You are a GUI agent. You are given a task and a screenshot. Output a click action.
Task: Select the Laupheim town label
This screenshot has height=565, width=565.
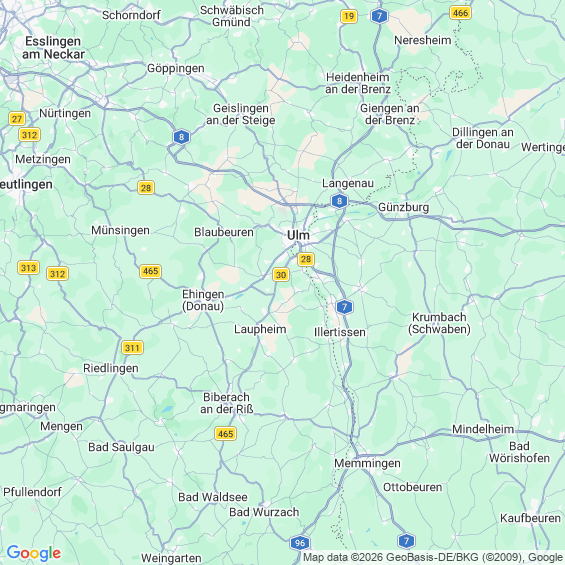(x=260, y=329)
